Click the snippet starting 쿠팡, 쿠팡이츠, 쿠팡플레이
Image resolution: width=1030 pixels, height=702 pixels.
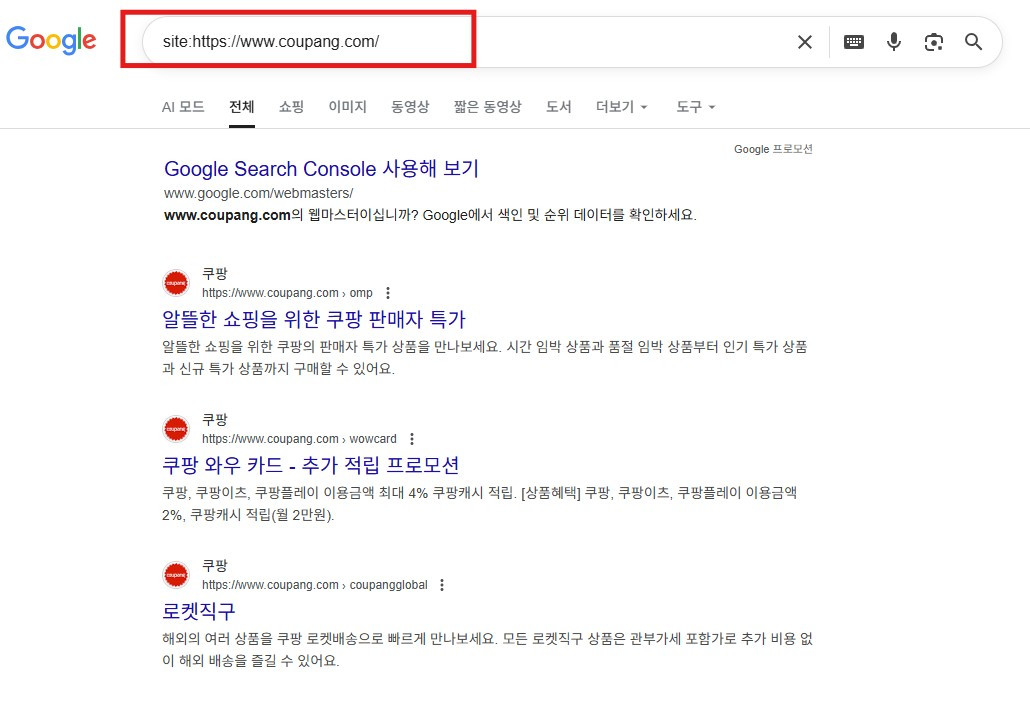[480, 504]
